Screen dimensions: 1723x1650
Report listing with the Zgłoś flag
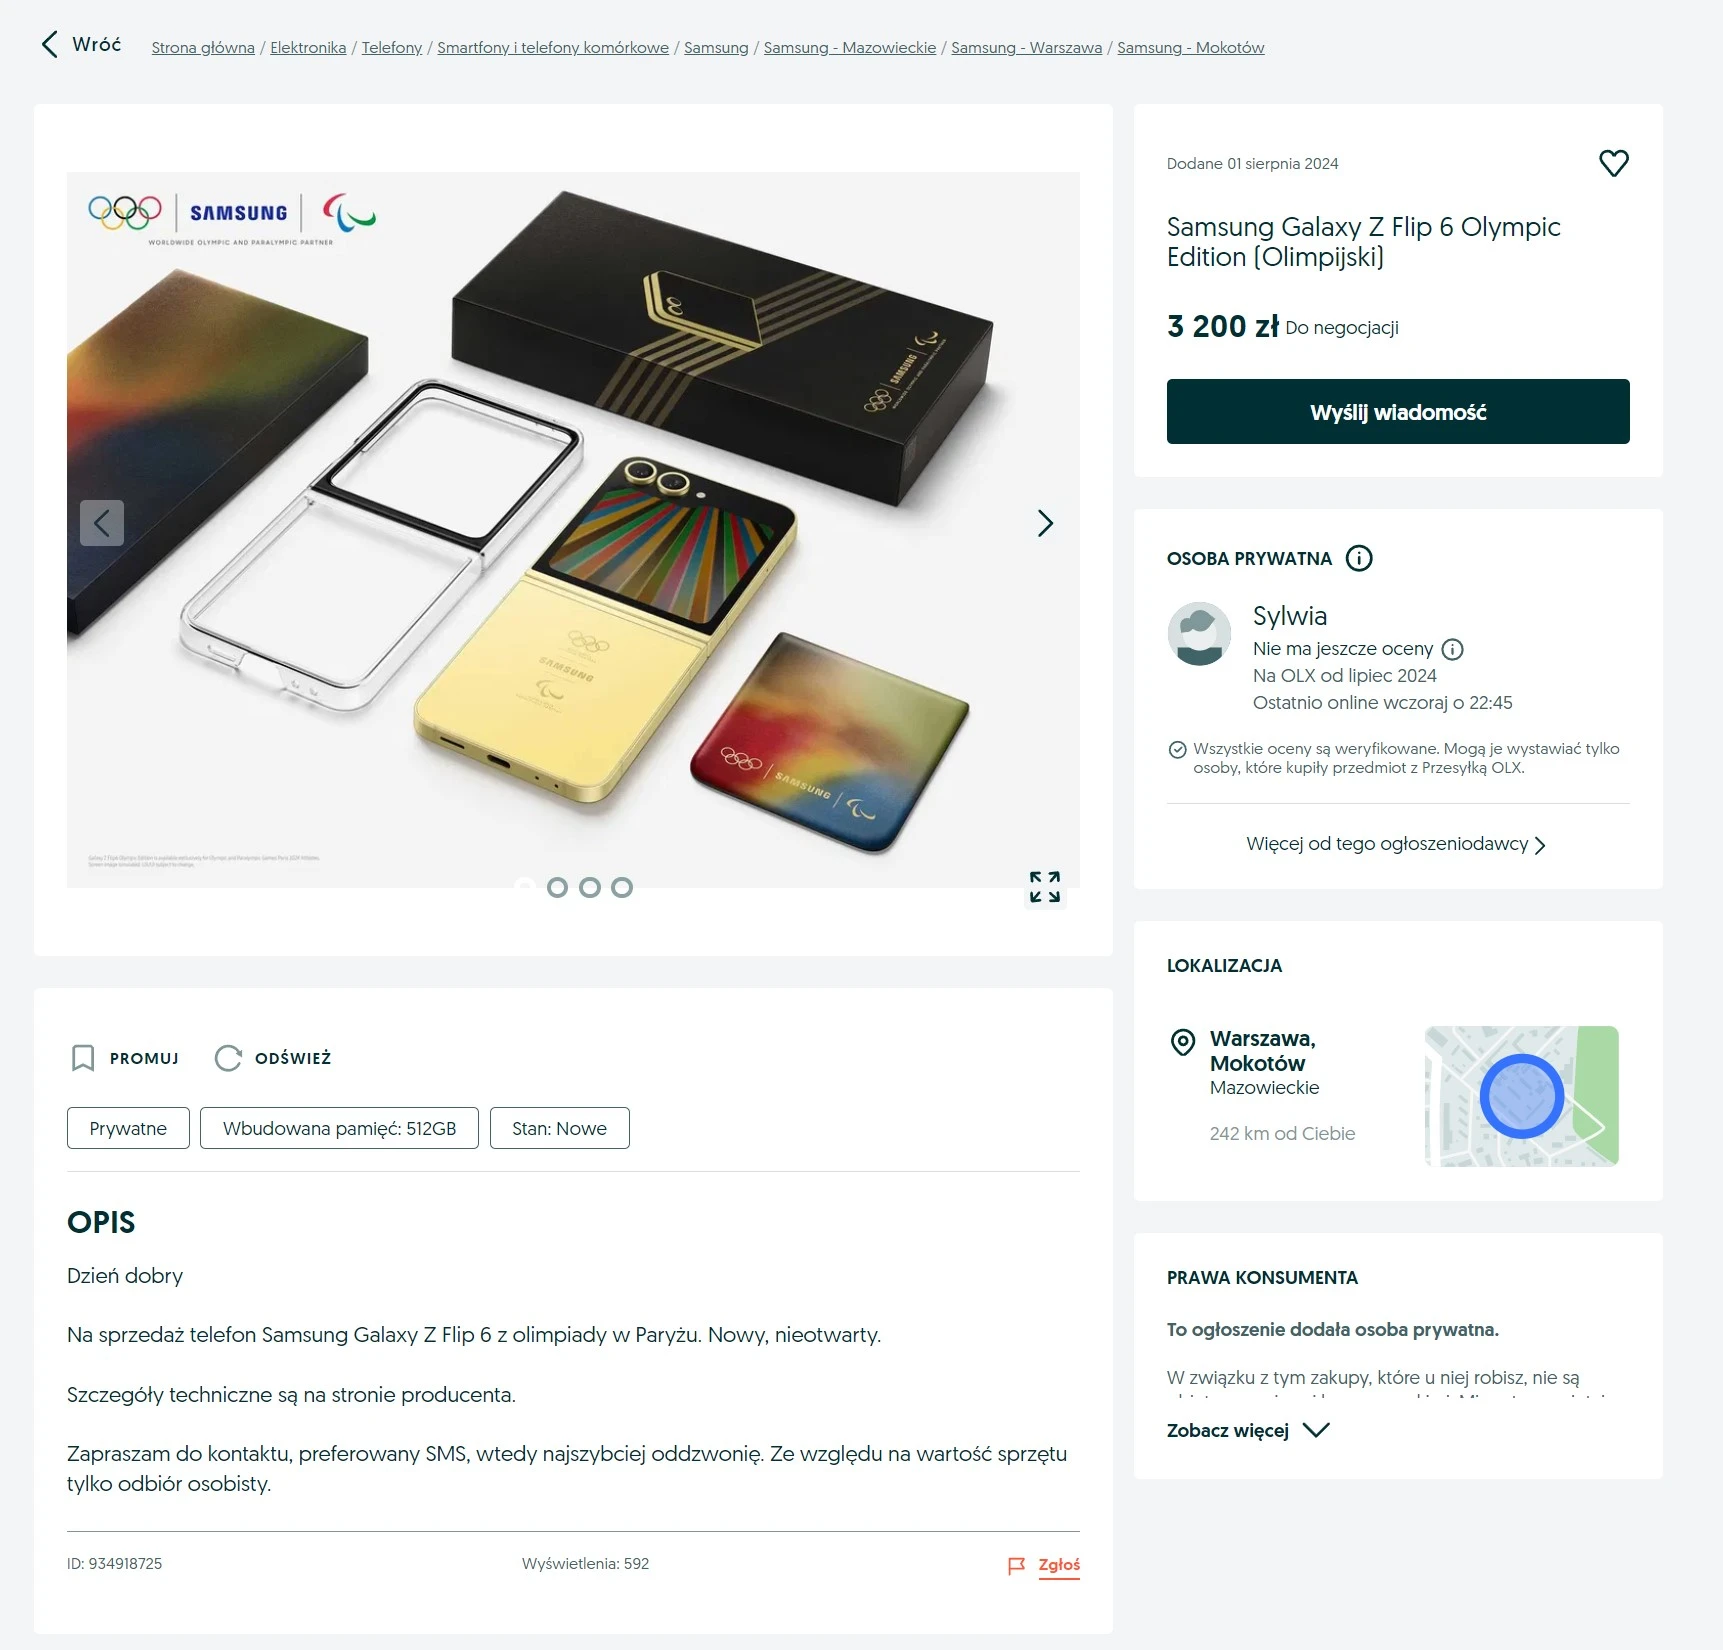(x=1044, y=1565)
